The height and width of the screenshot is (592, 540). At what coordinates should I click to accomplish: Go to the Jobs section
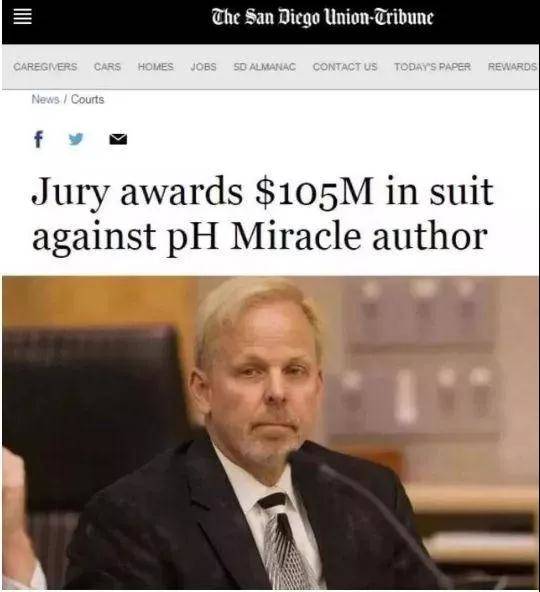204,67
